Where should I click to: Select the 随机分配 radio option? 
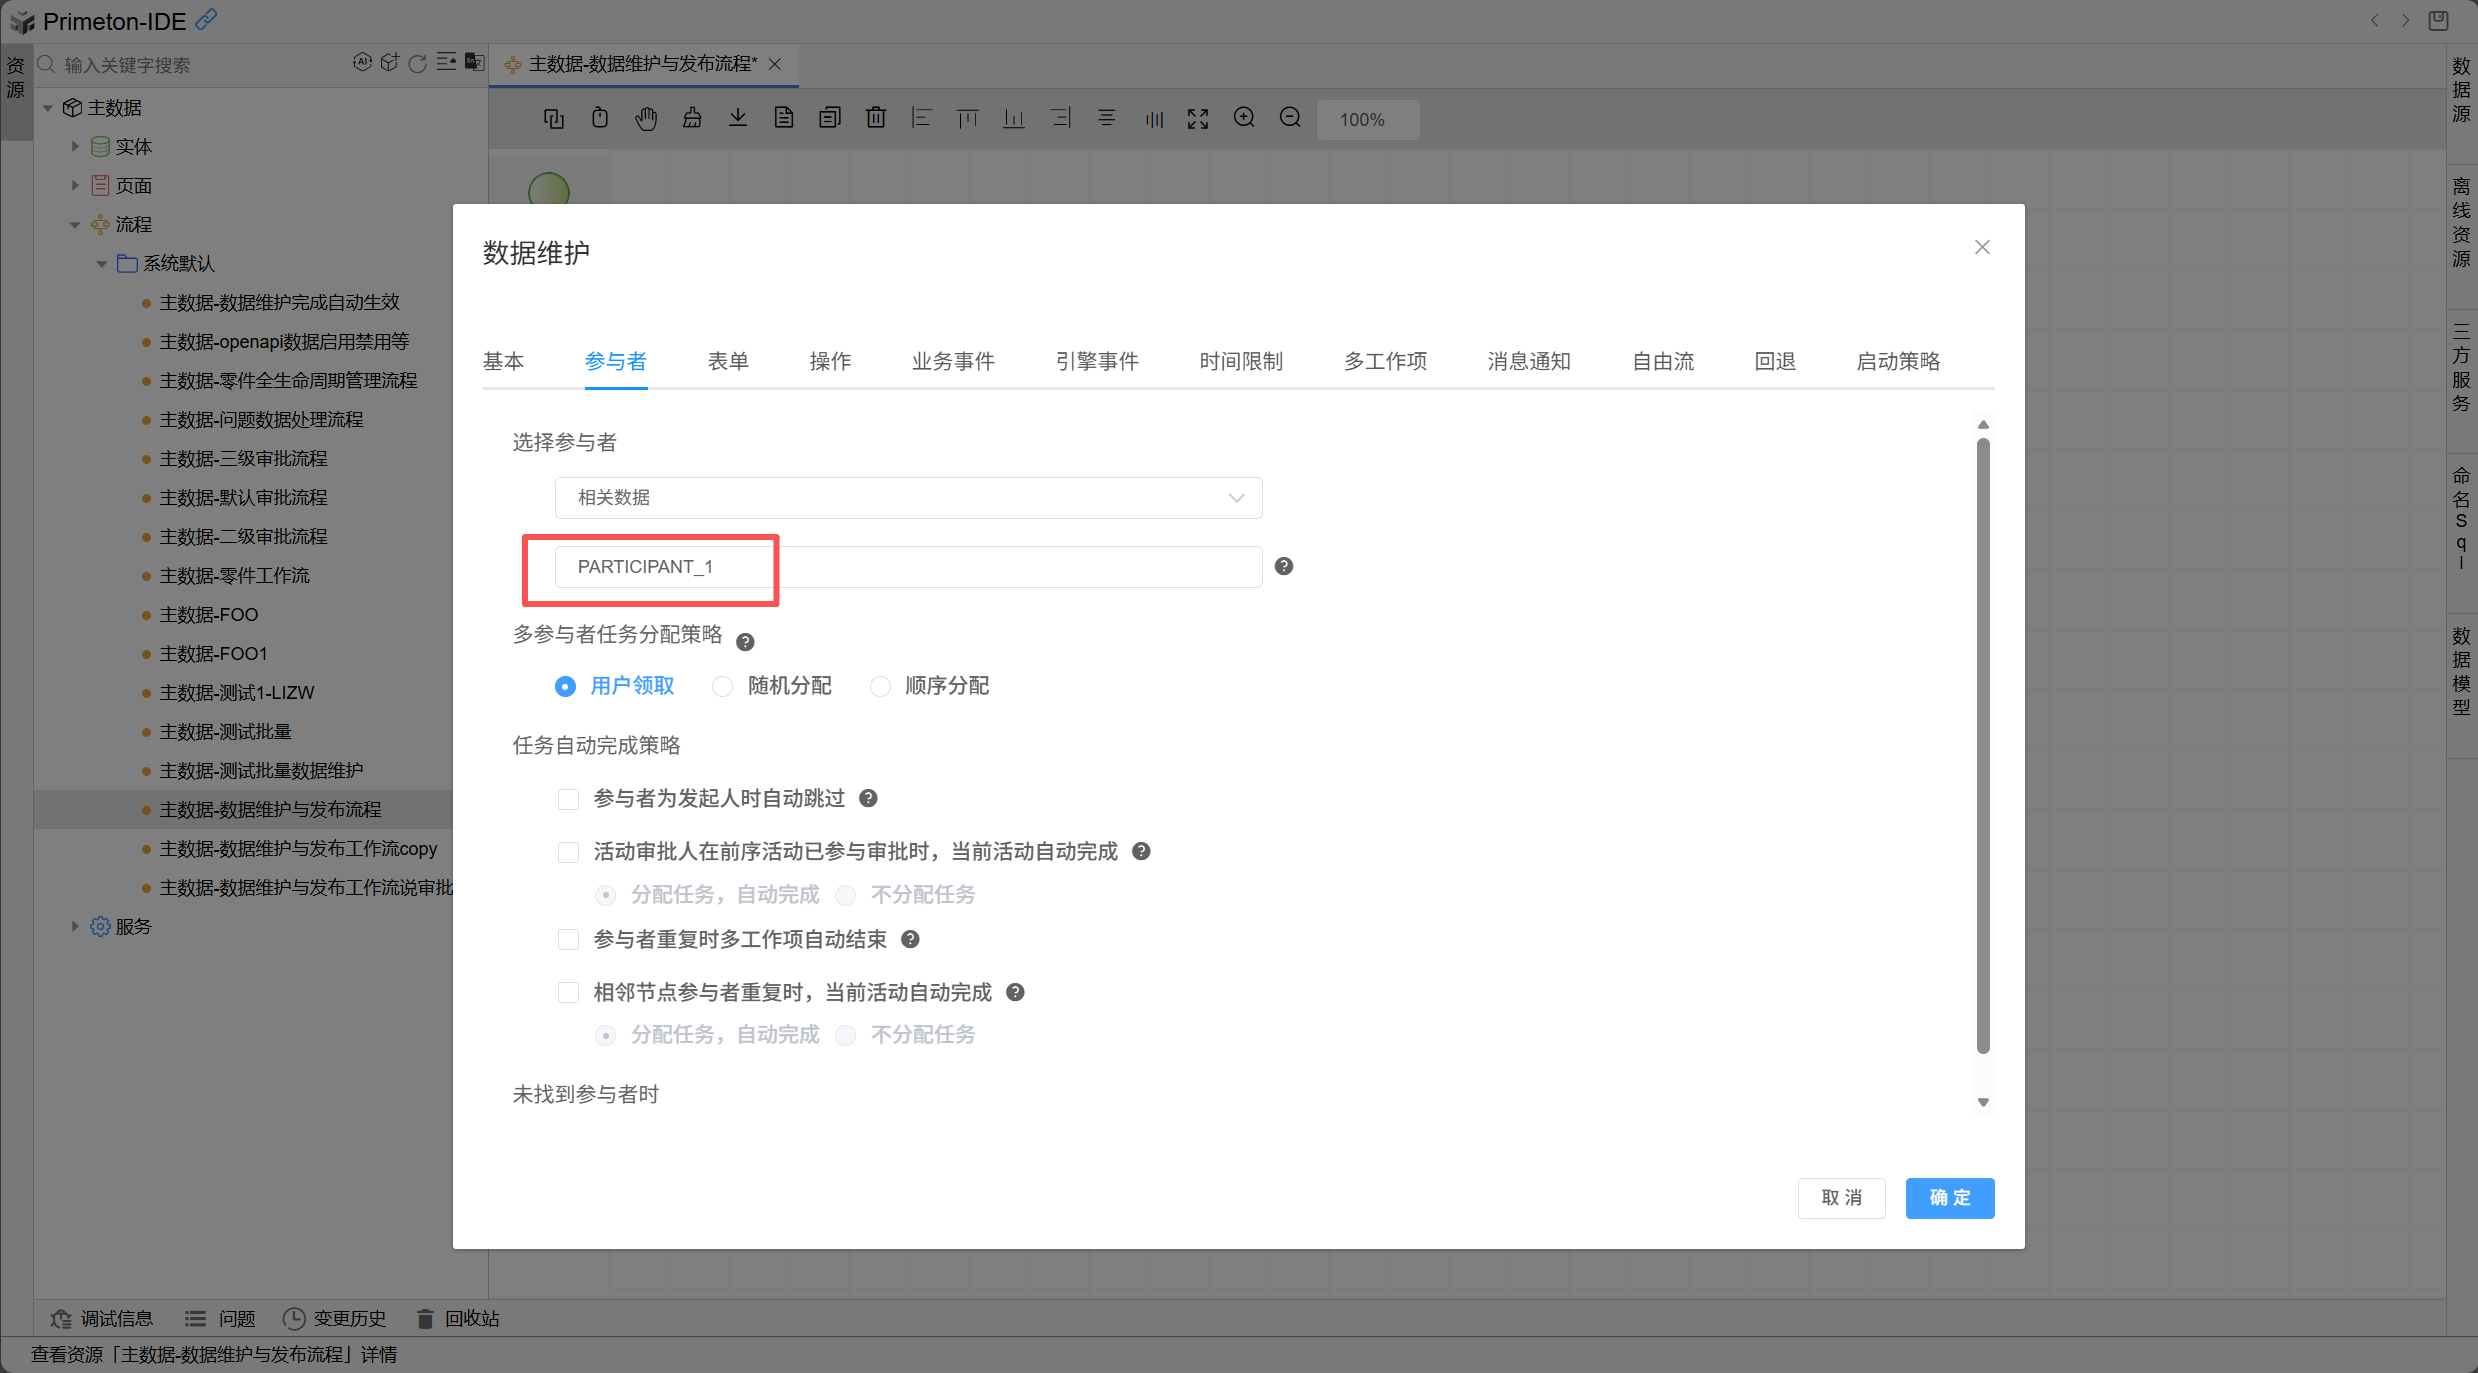(x=723, y=686)
